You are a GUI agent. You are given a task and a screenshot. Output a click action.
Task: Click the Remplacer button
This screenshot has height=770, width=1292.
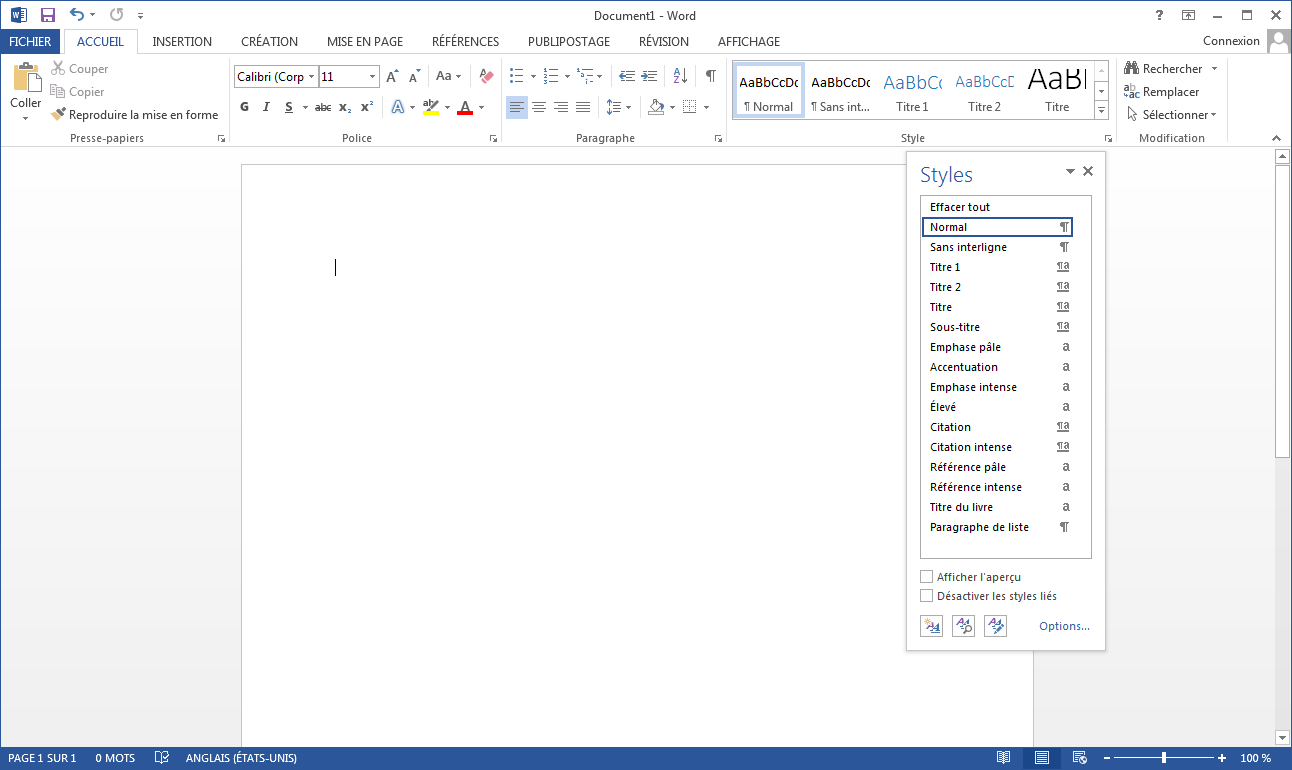1161,92
